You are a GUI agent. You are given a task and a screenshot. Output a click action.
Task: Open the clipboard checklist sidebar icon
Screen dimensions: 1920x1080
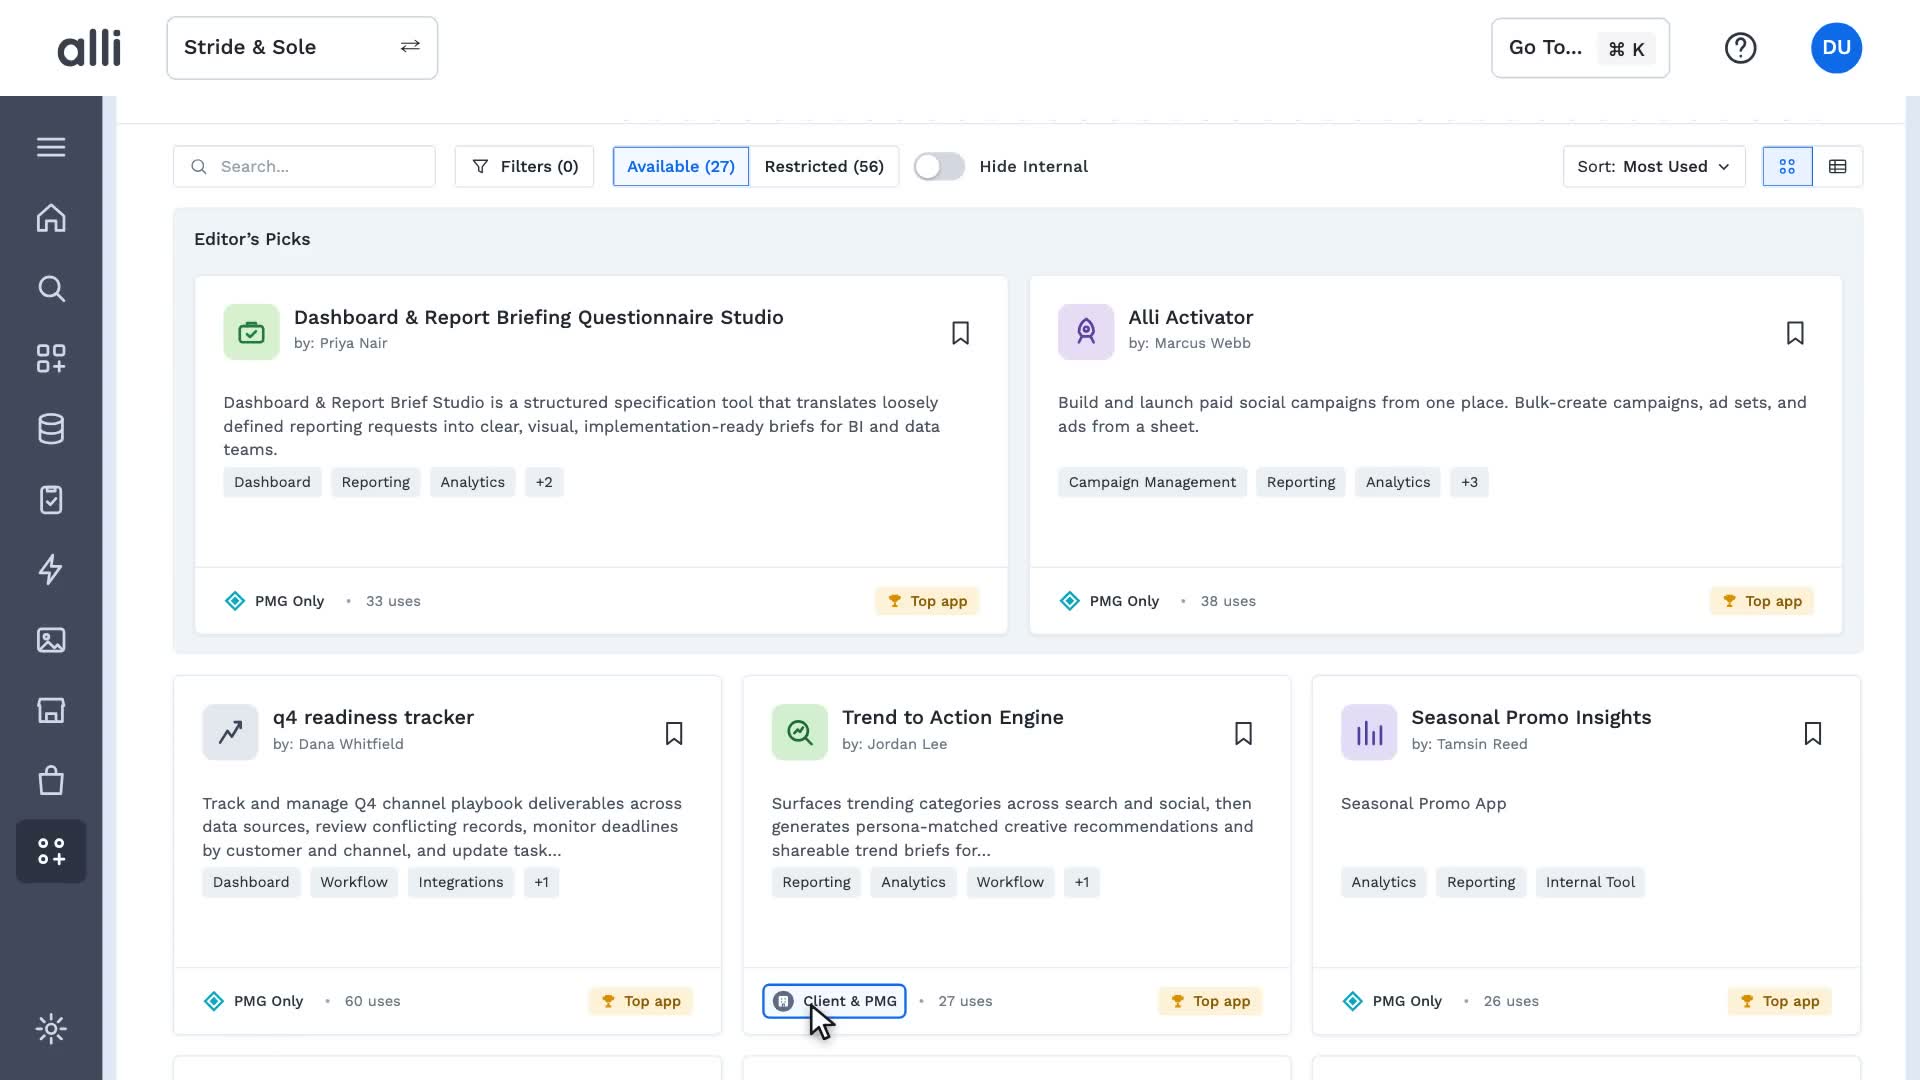pos(51,499)
